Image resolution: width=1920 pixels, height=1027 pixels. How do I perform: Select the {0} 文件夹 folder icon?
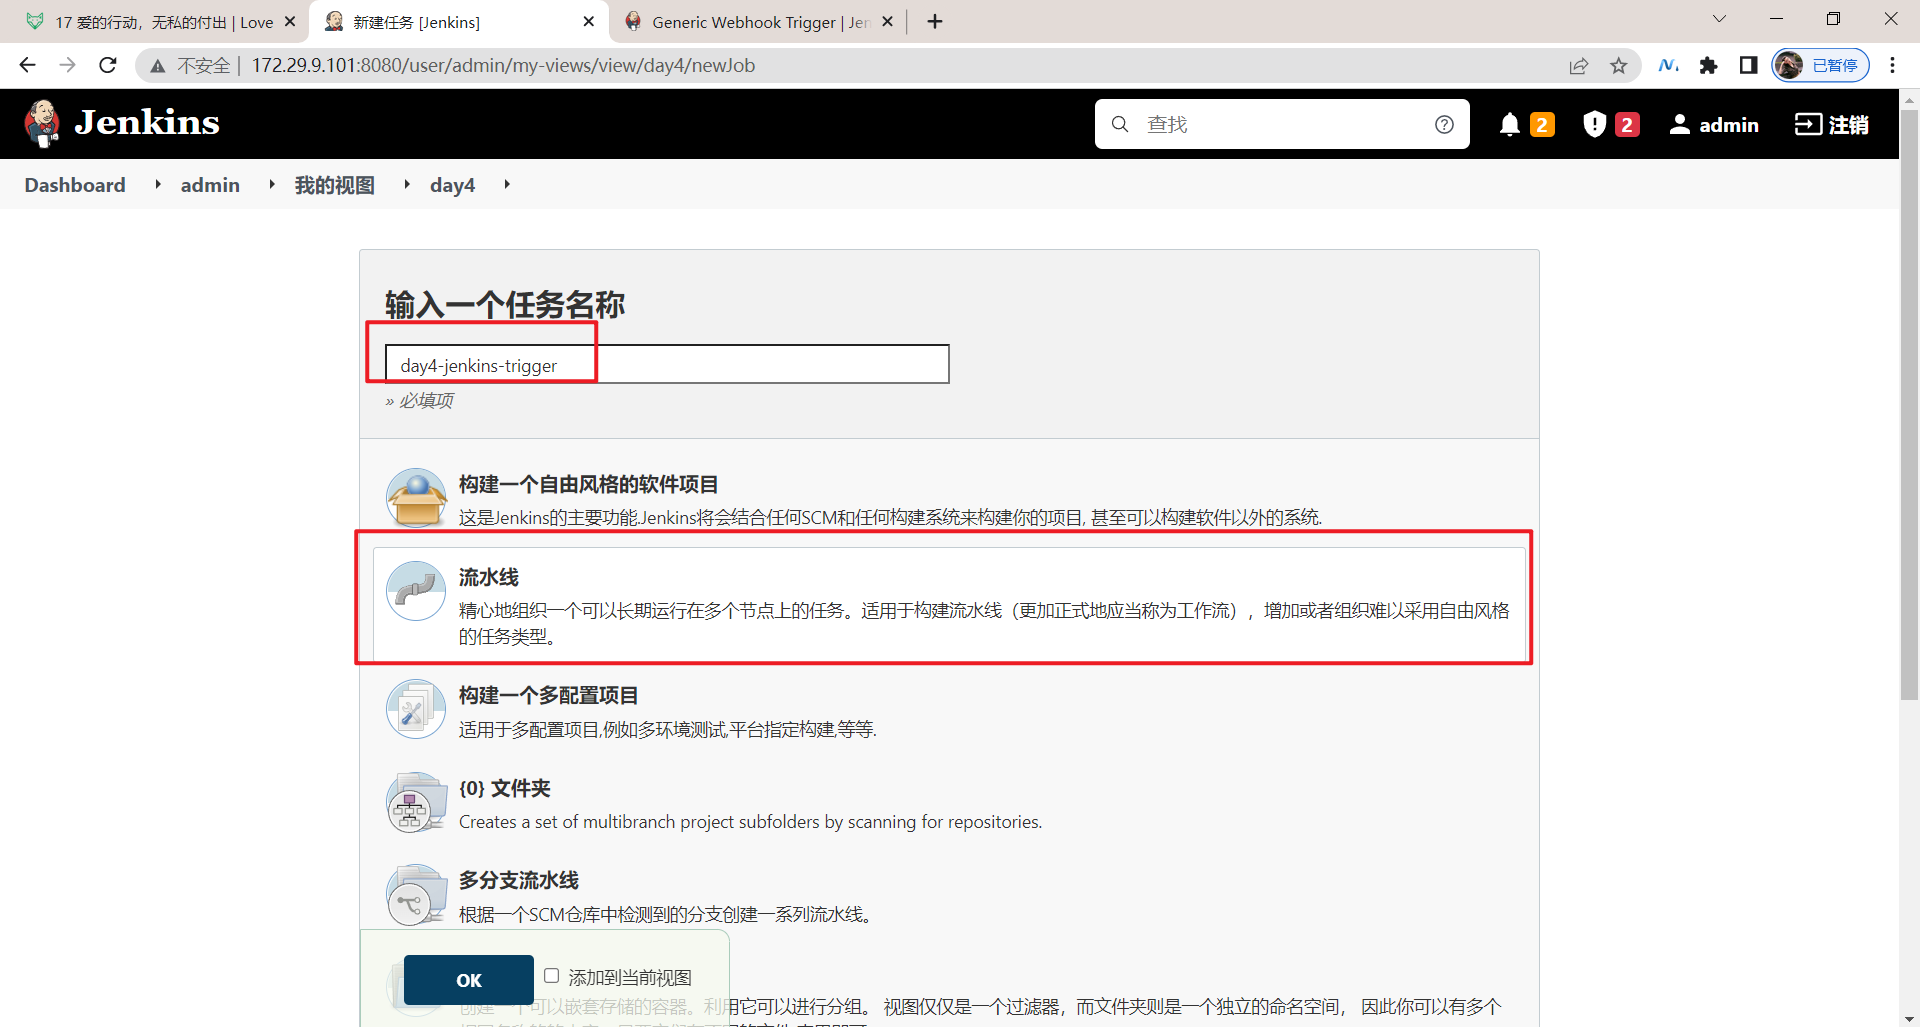pyautogui.click(x=416, y=802)
